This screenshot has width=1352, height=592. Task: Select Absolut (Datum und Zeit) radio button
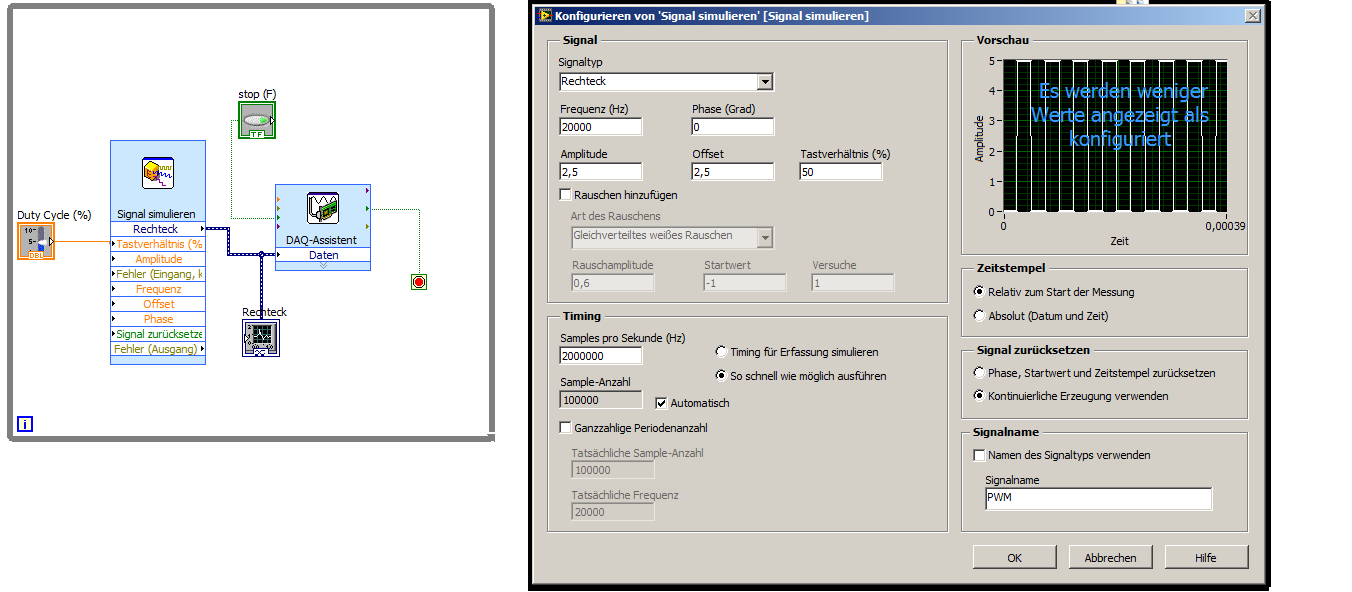coord(979,315)
